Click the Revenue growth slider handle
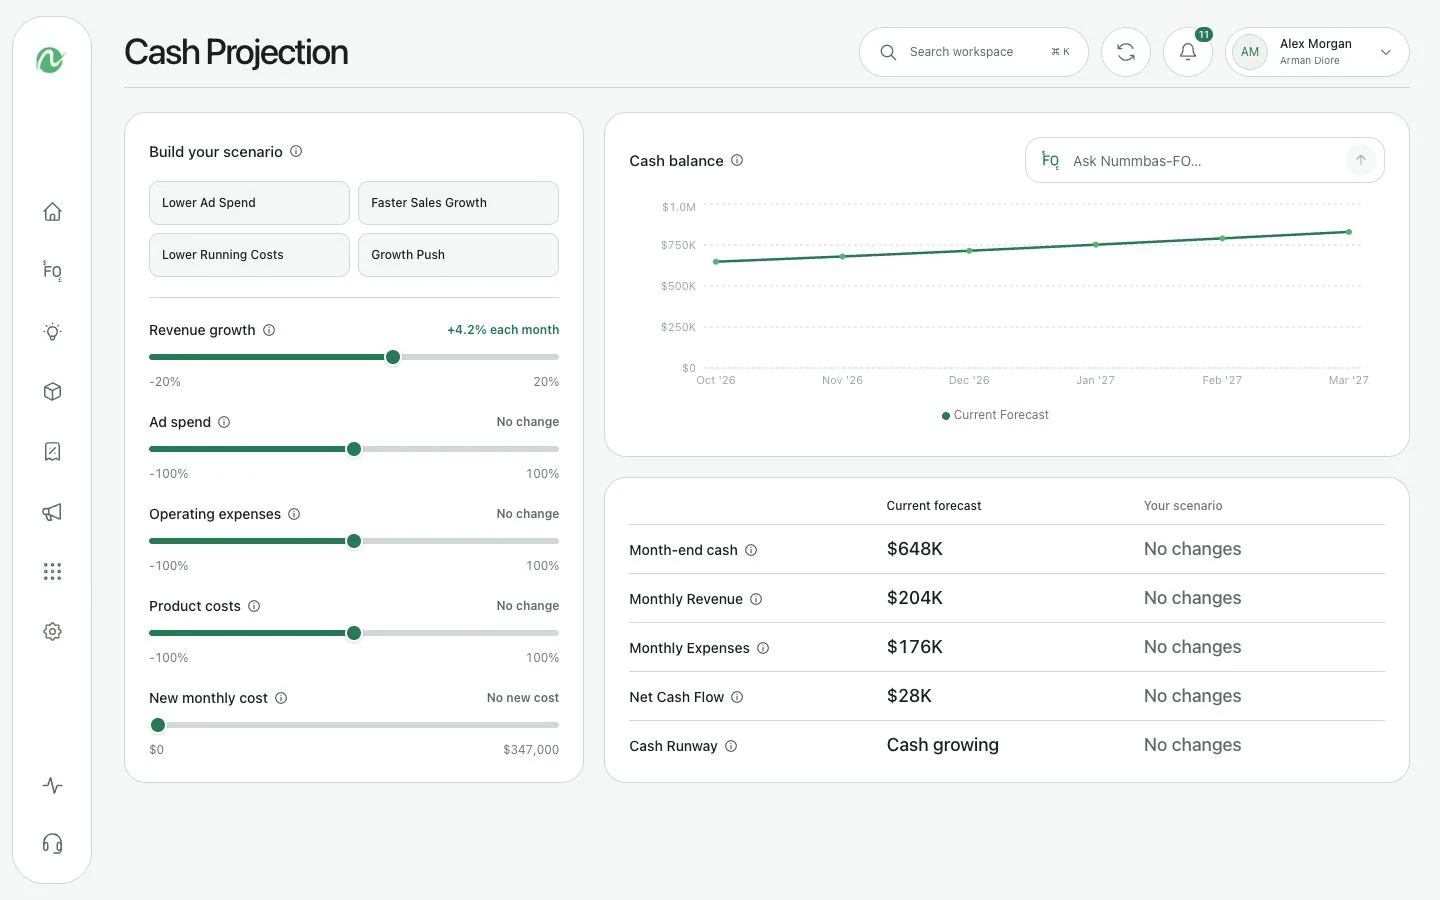 (393, 357)
